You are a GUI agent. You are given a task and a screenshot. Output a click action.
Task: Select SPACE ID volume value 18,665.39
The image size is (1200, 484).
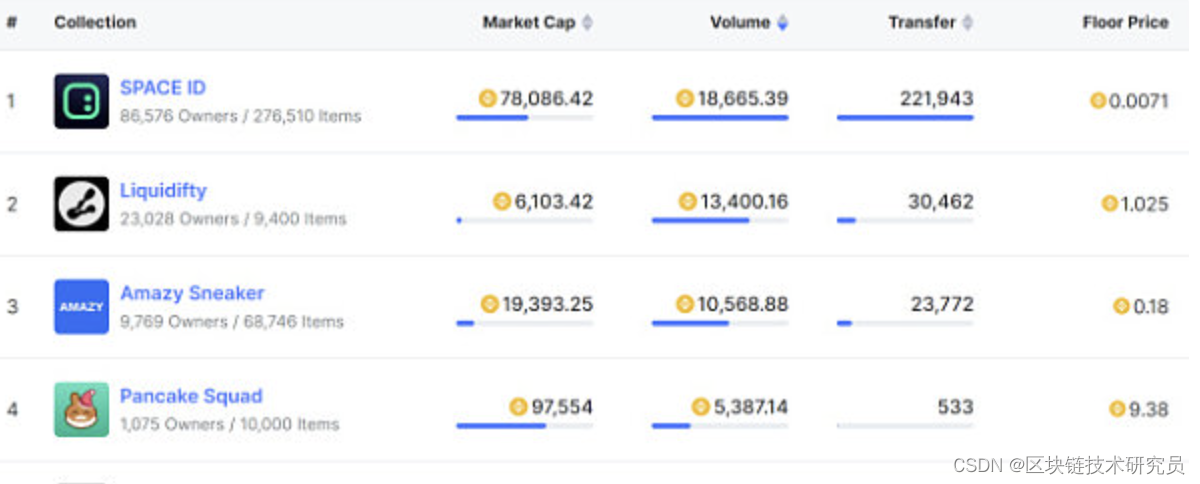(x=742, y=98)
